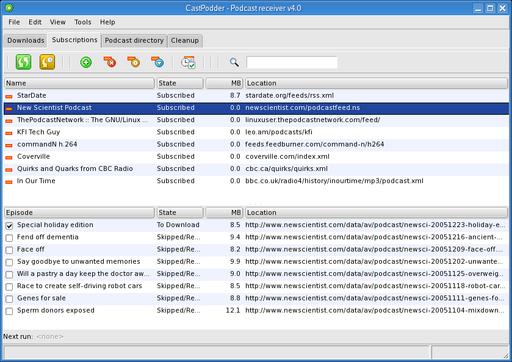
Task: Click the magnifying glass search icon
Action: (234, 62)
